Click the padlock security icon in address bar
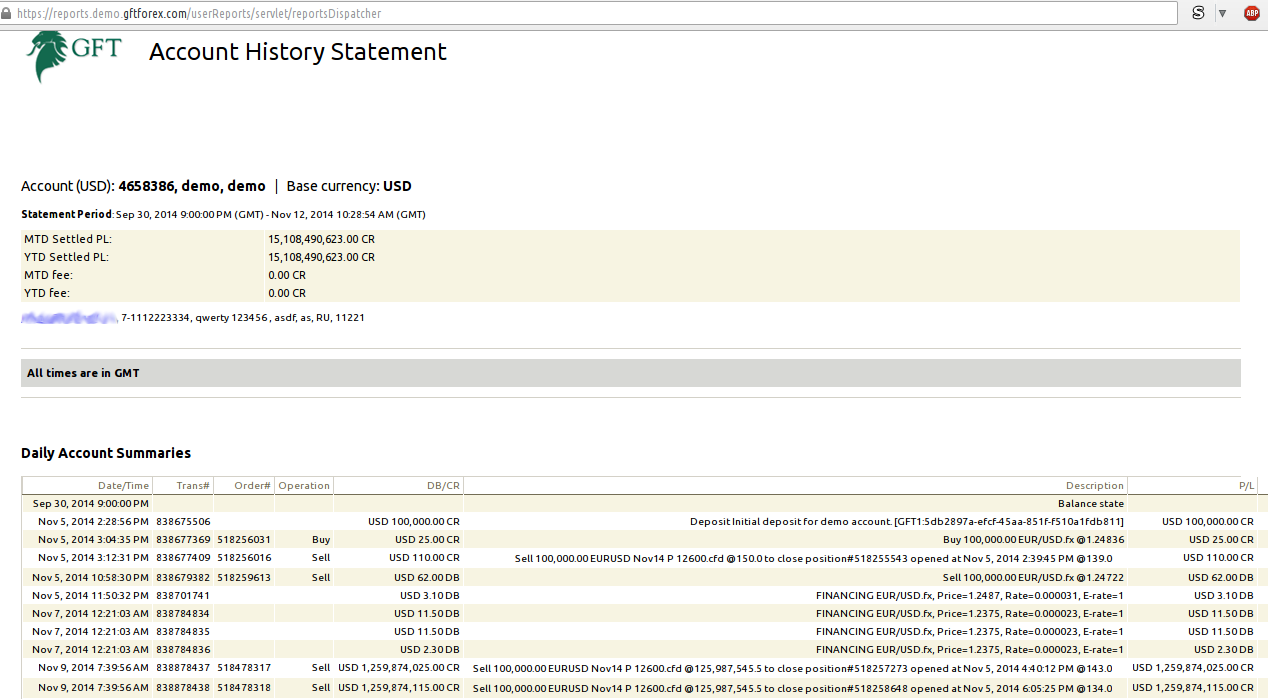Image resolution: width=1268 pixels, height=699 pixels. tap(7, 14)
